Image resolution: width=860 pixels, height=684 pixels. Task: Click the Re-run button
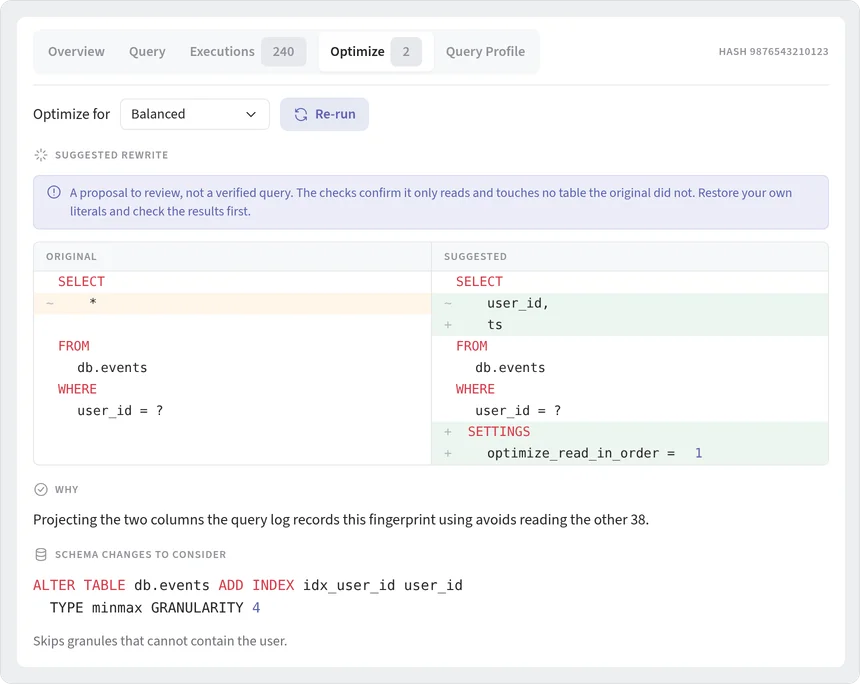pos(324,114)
